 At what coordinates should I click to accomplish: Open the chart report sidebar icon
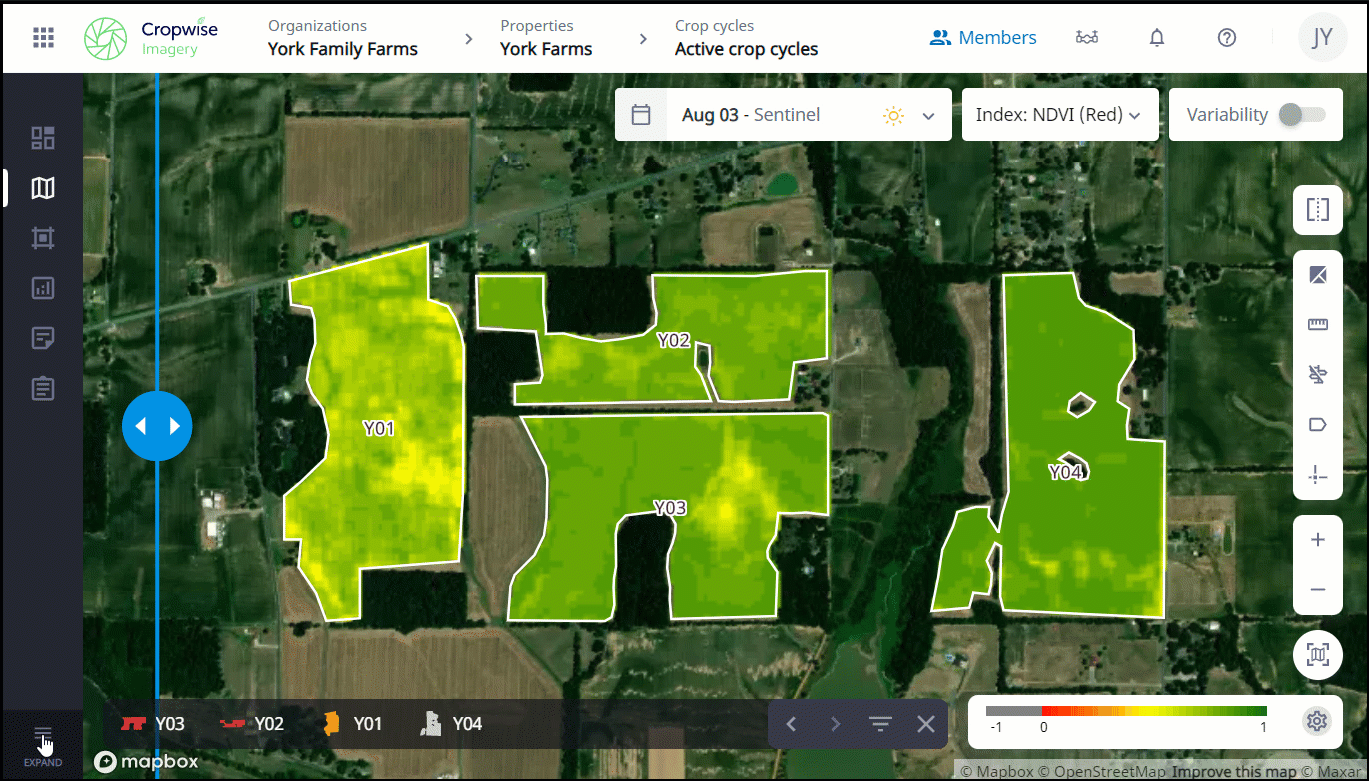[x=43, y=288]
